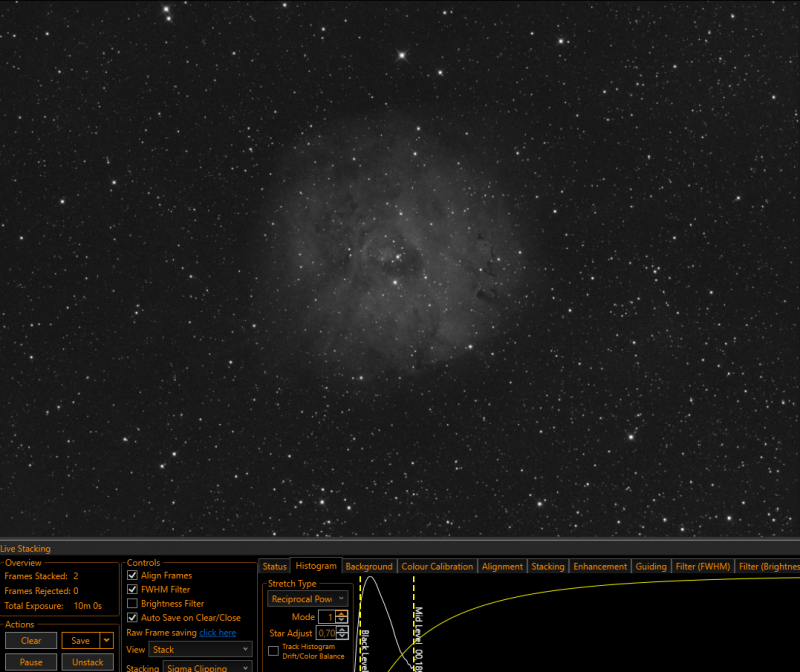Click the Black Level histogram marker line

coord(361,624)
